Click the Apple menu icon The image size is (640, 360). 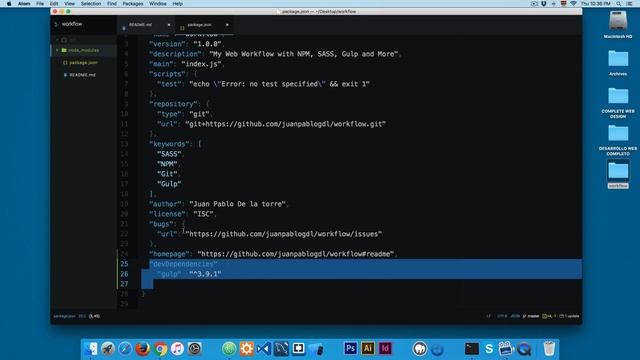(x=9, y=4)
